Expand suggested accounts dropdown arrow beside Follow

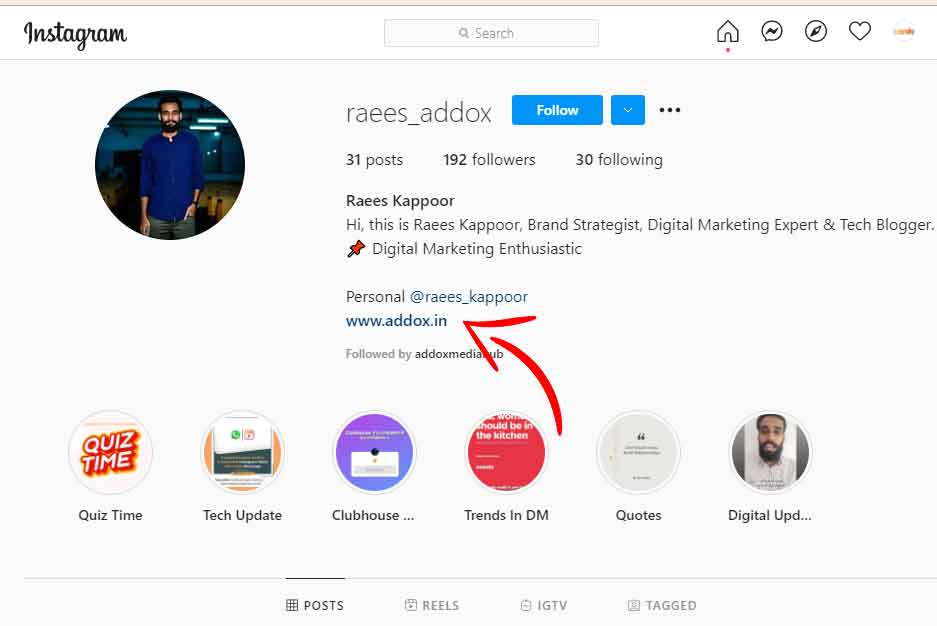point(627,110)
